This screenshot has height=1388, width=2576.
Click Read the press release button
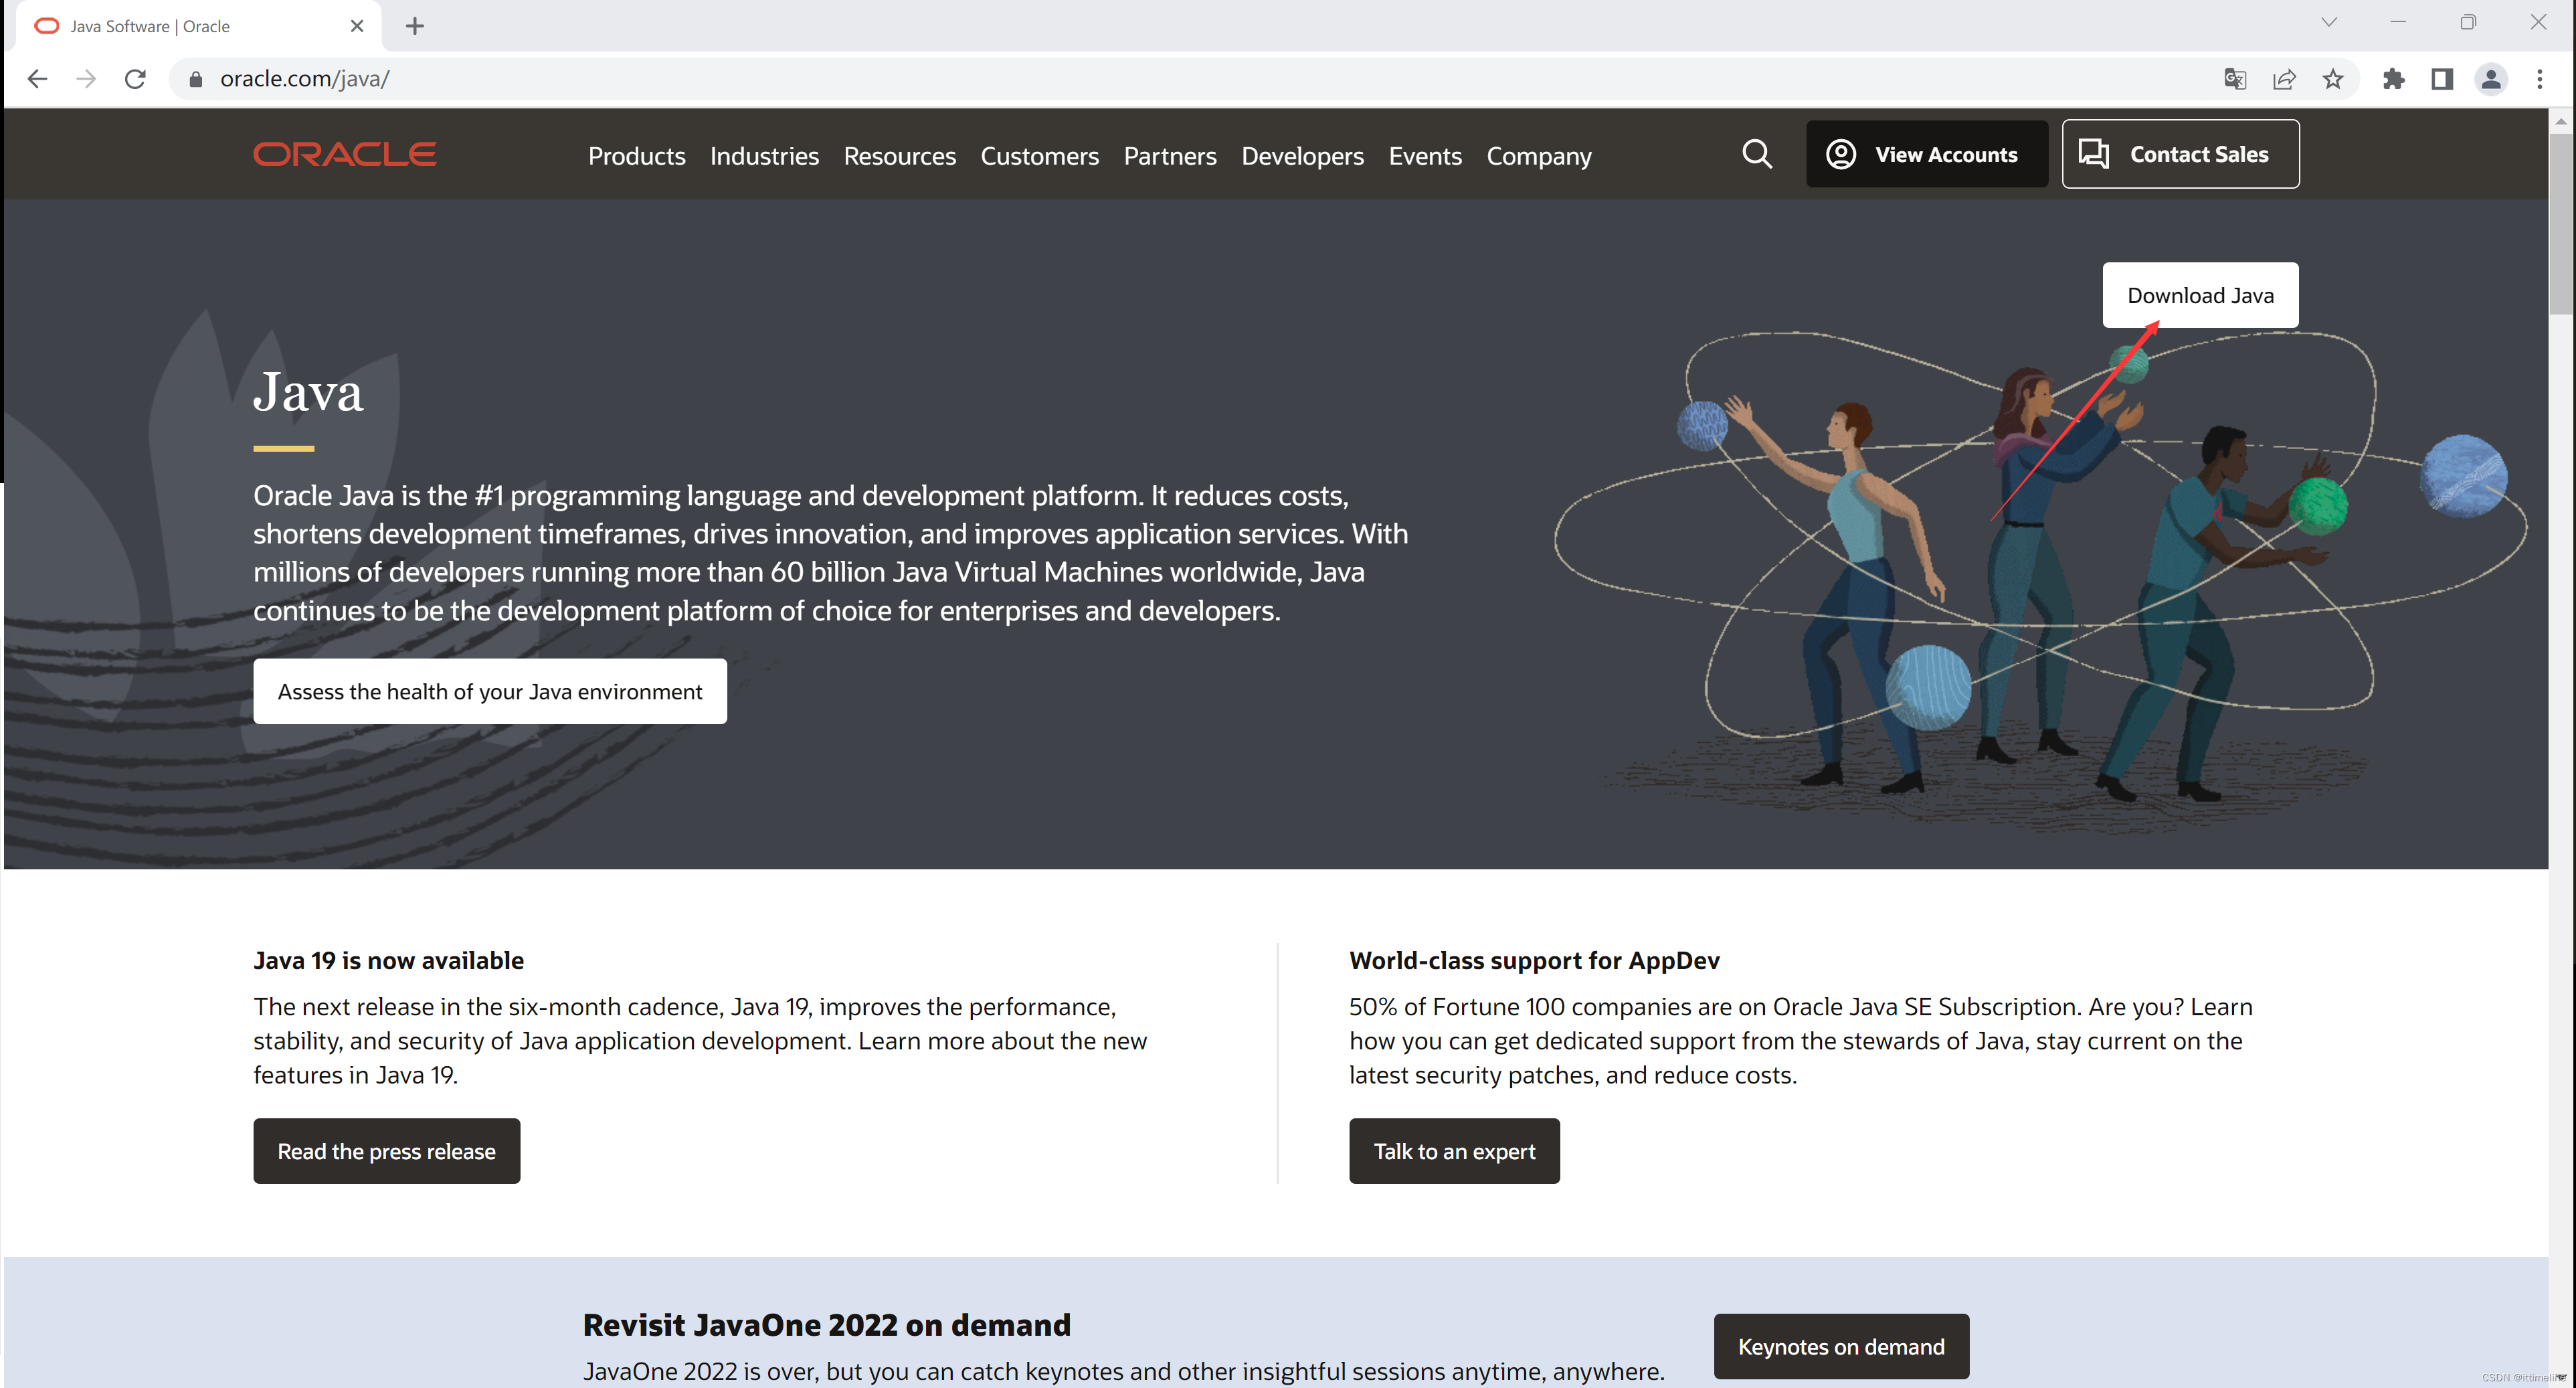[x=387, y=1151]
